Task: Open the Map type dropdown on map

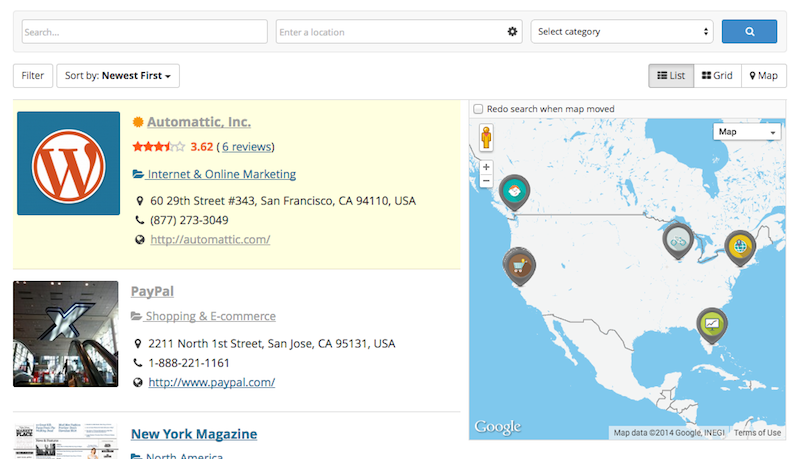Action: tap(747, 132)
